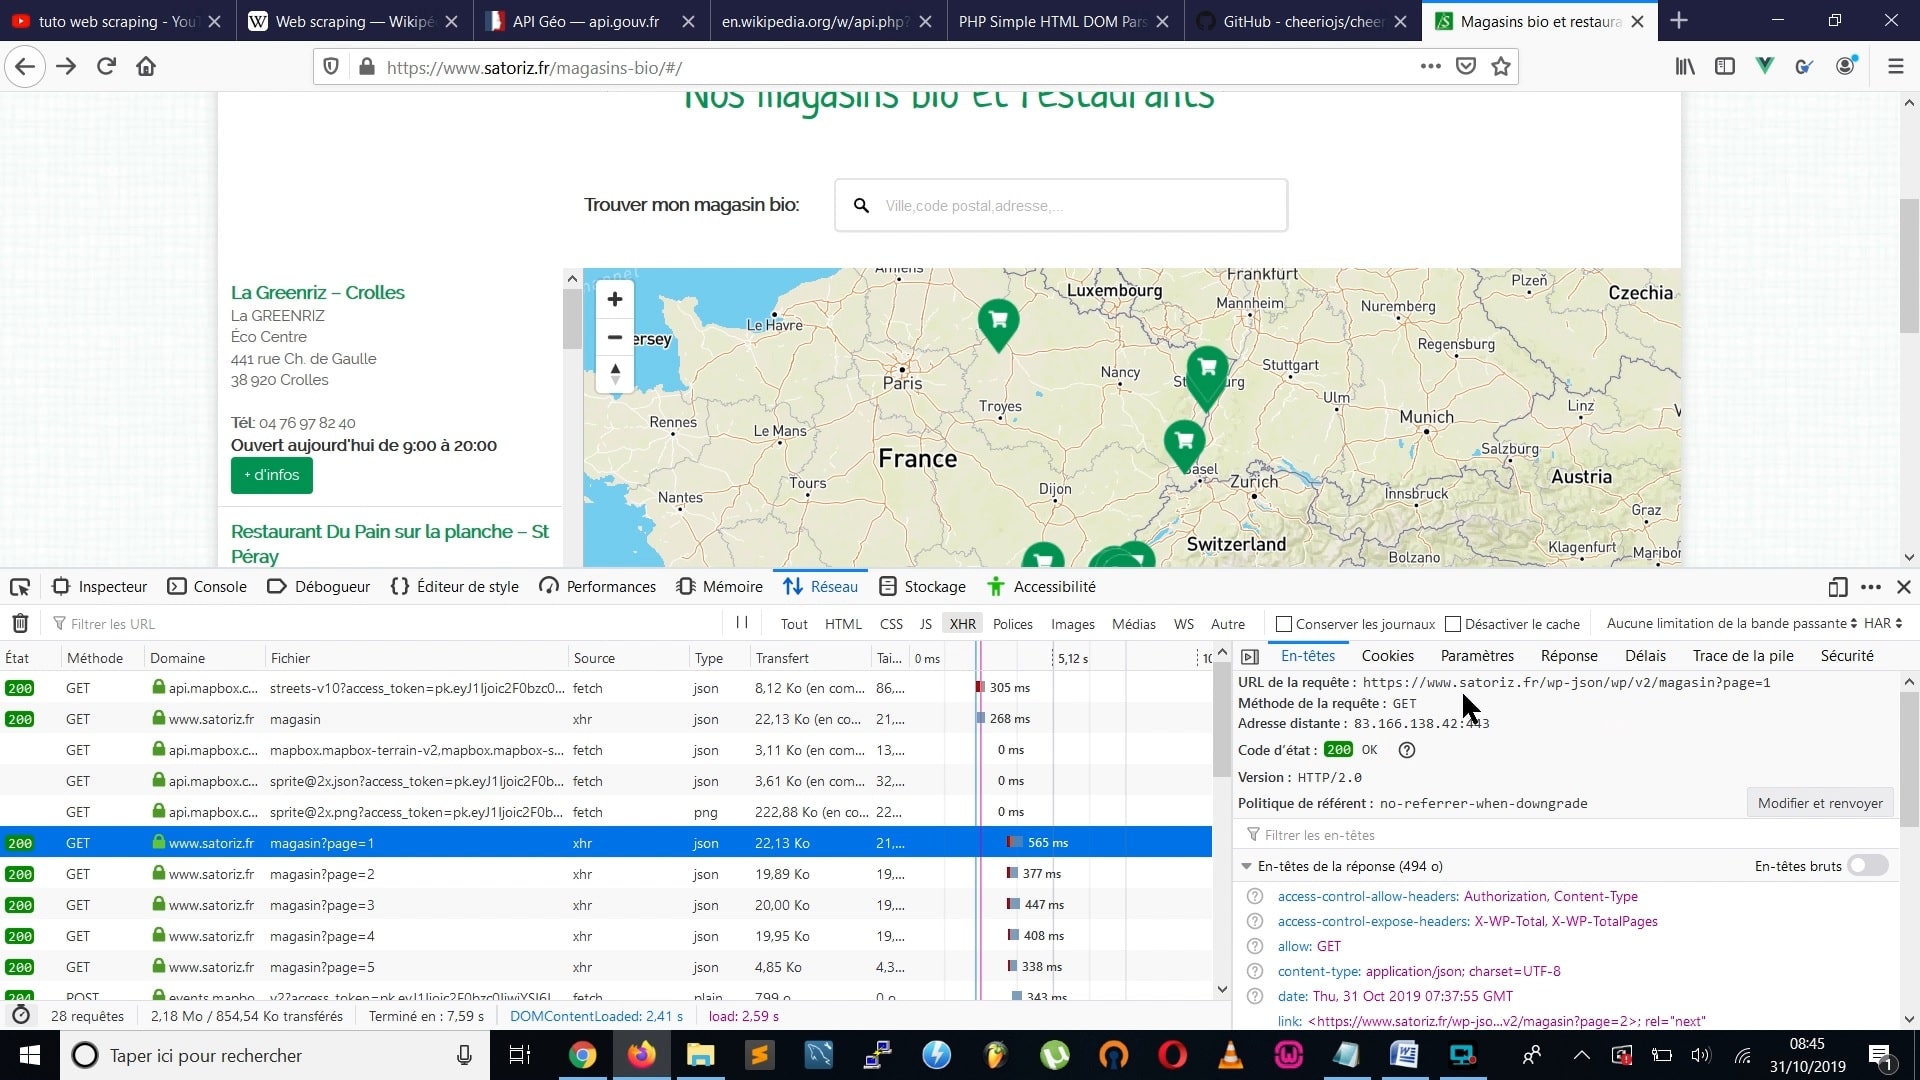Click the '+ d'infos' green button
The width and height of the screenshot is (1920, 1080).
tap(272, 475)
